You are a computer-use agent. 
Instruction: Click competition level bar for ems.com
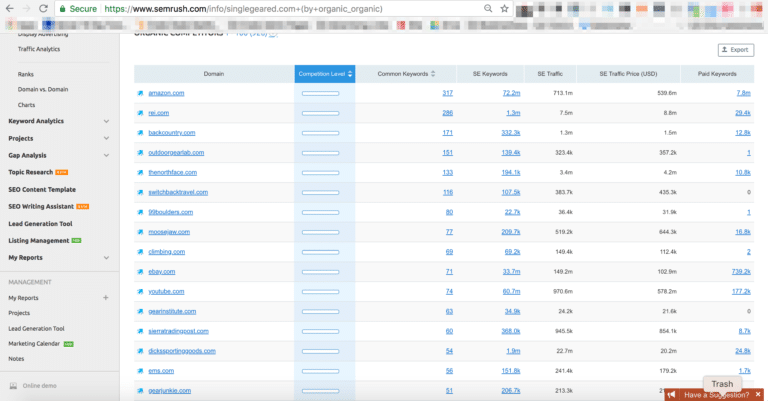pyautogui.click(x=320, y=371)
